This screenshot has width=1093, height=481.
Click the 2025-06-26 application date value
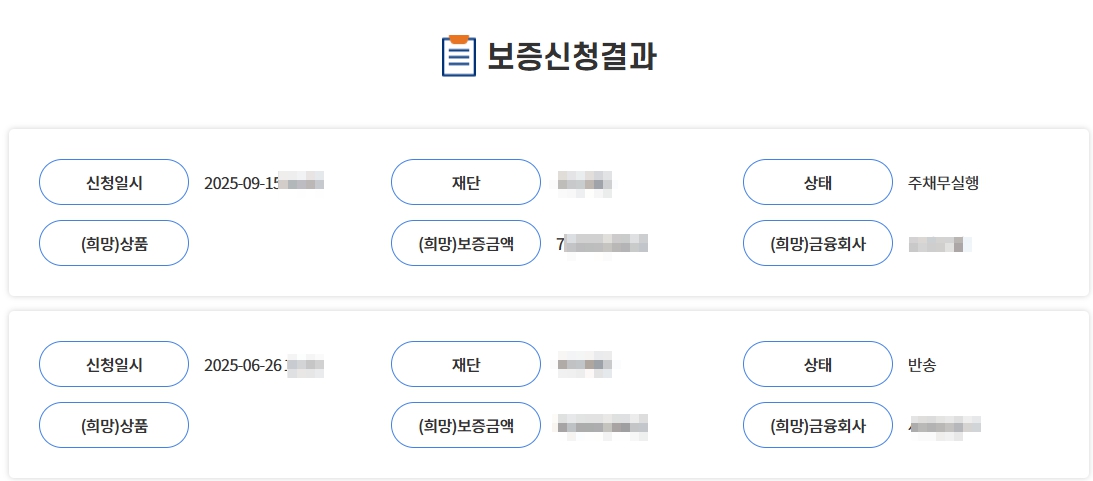[263, 365]
